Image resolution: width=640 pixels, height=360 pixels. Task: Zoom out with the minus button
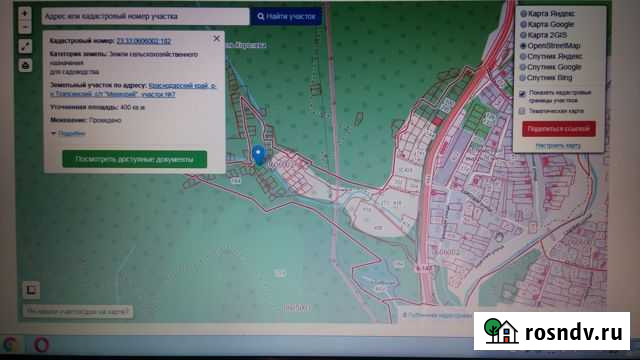[x=25, y=27]
